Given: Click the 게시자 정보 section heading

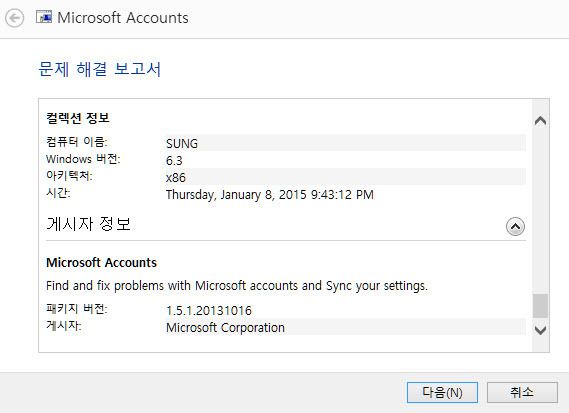Looking at the screenshot, I should pos(89,224).
